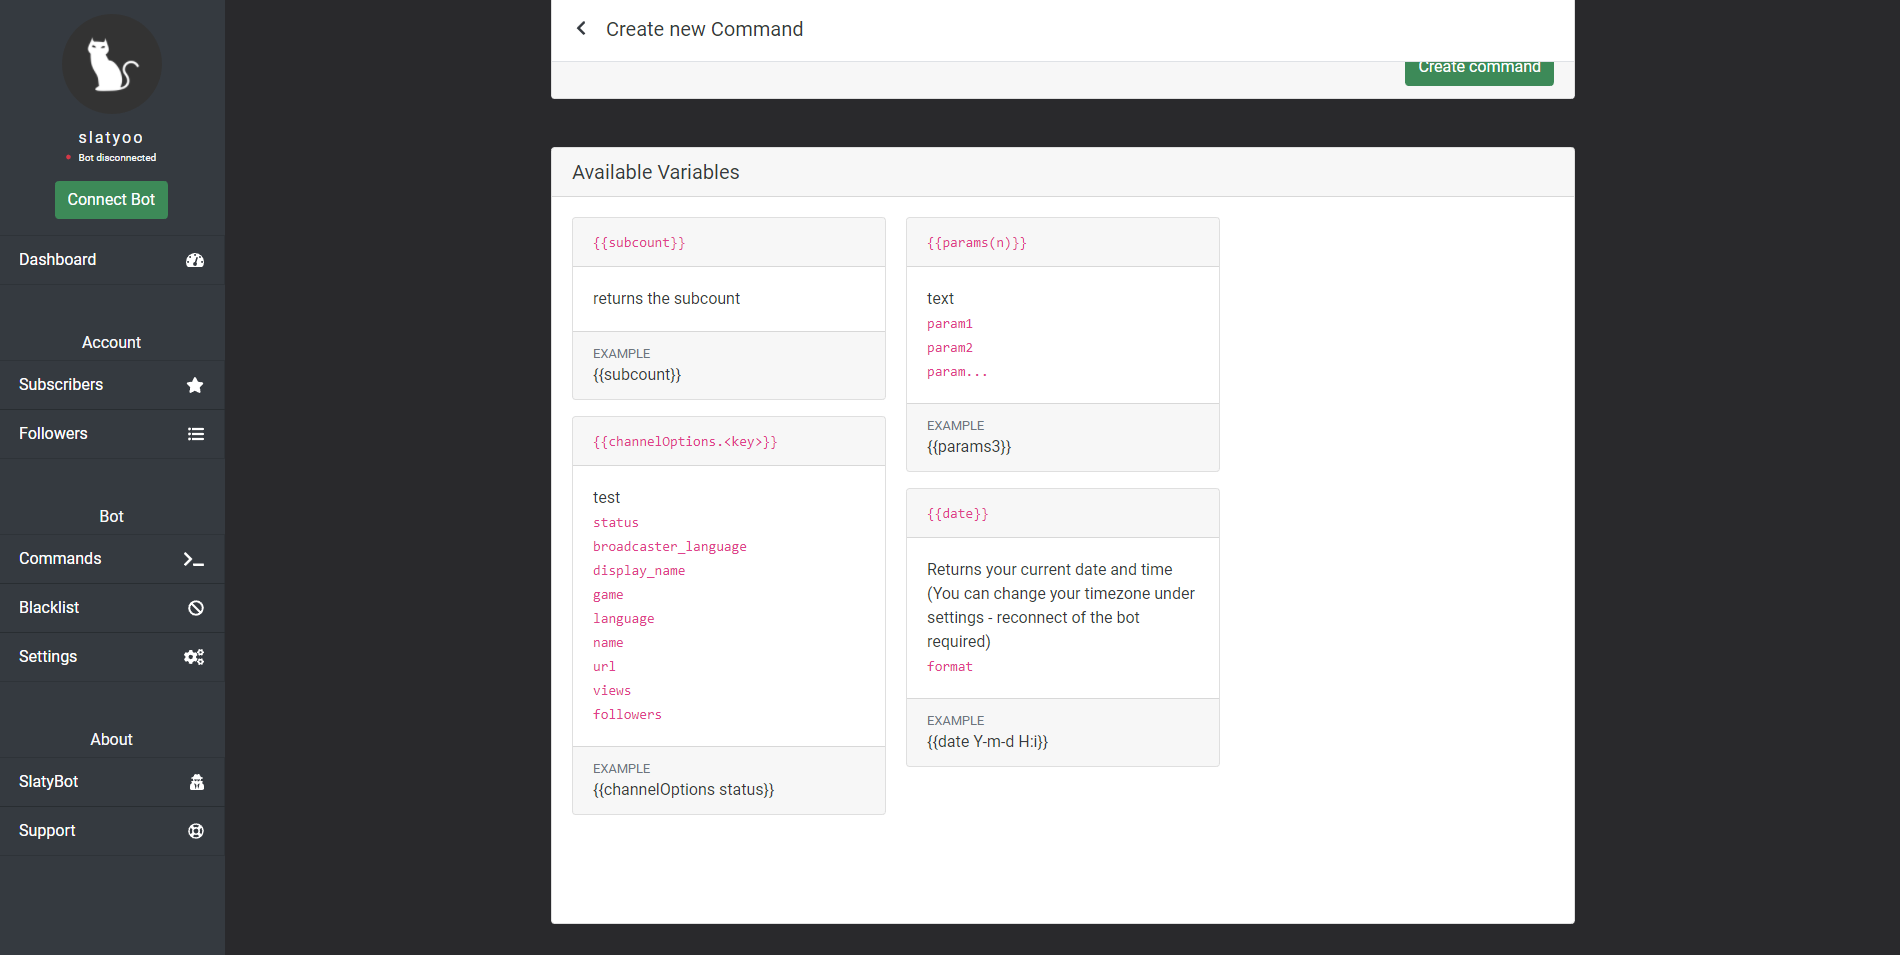Open the Subscribers menu entry

click(x=61, y=385)
